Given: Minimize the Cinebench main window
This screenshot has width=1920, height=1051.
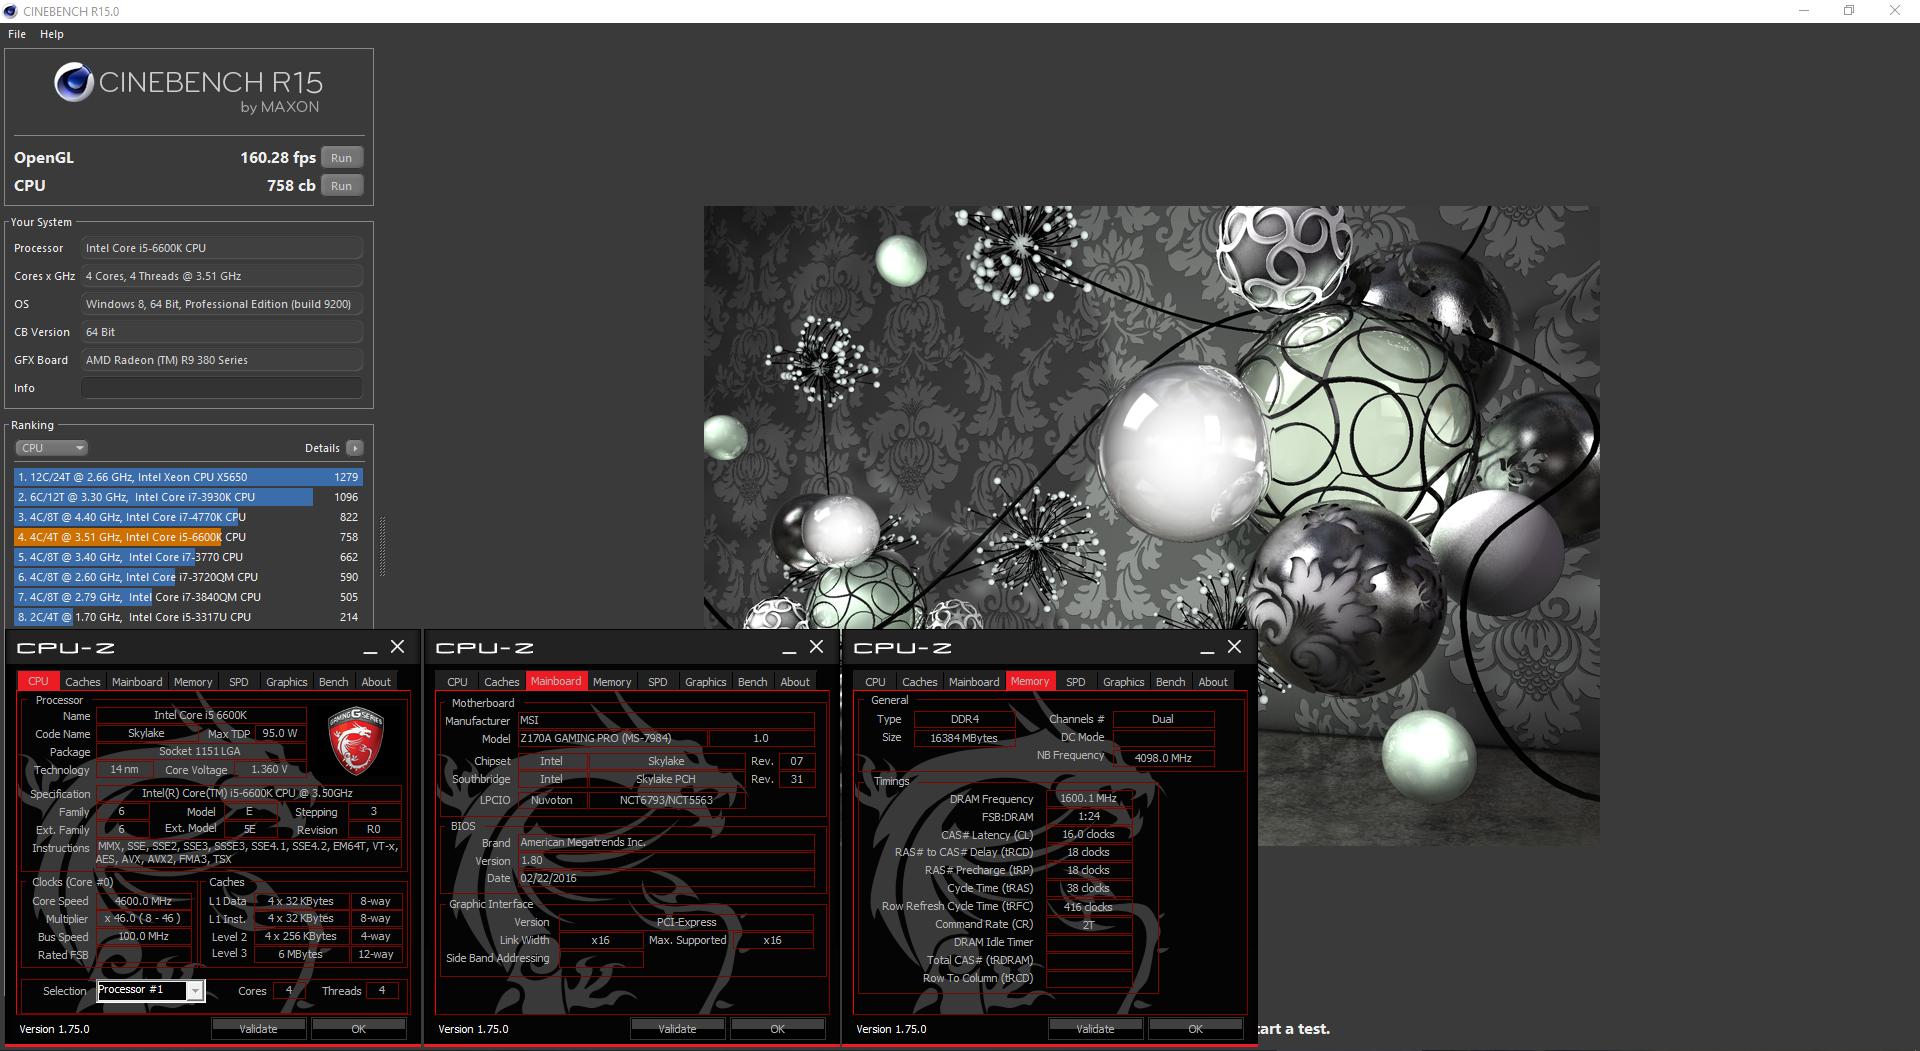Looking at the screenshot, I should pos(1804,11).
